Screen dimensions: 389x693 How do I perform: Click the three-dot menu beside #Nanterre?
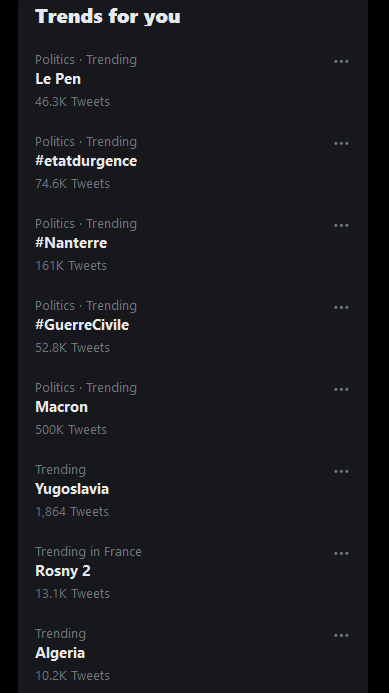[341, 225]
